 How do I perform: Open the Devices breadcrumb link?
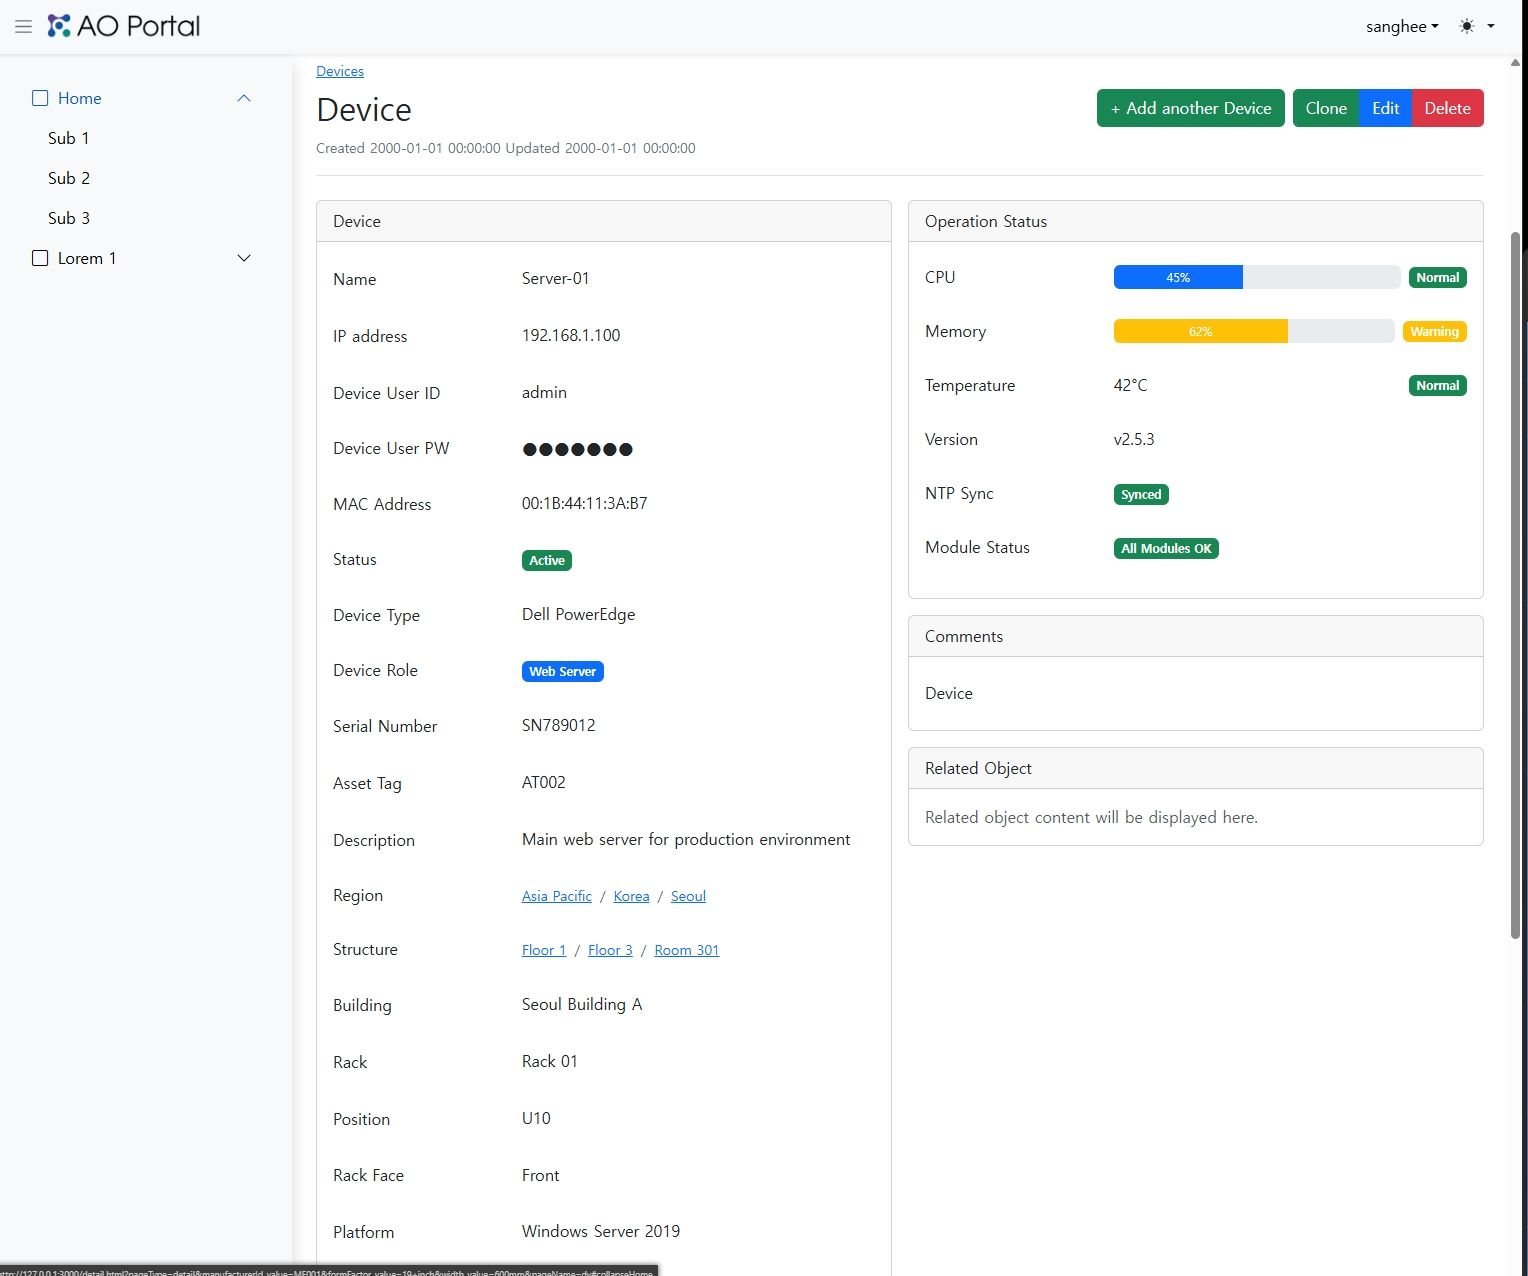click(340, 71)
